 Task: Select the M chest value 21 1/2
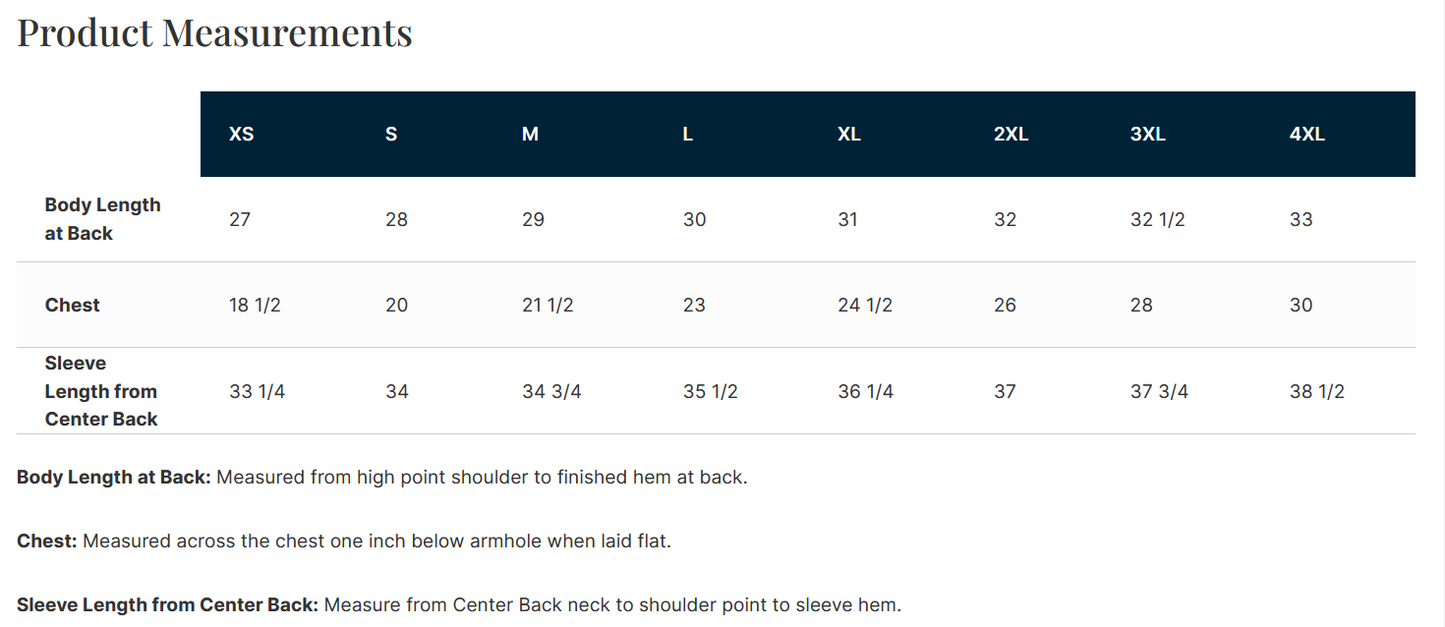(548, 305)
